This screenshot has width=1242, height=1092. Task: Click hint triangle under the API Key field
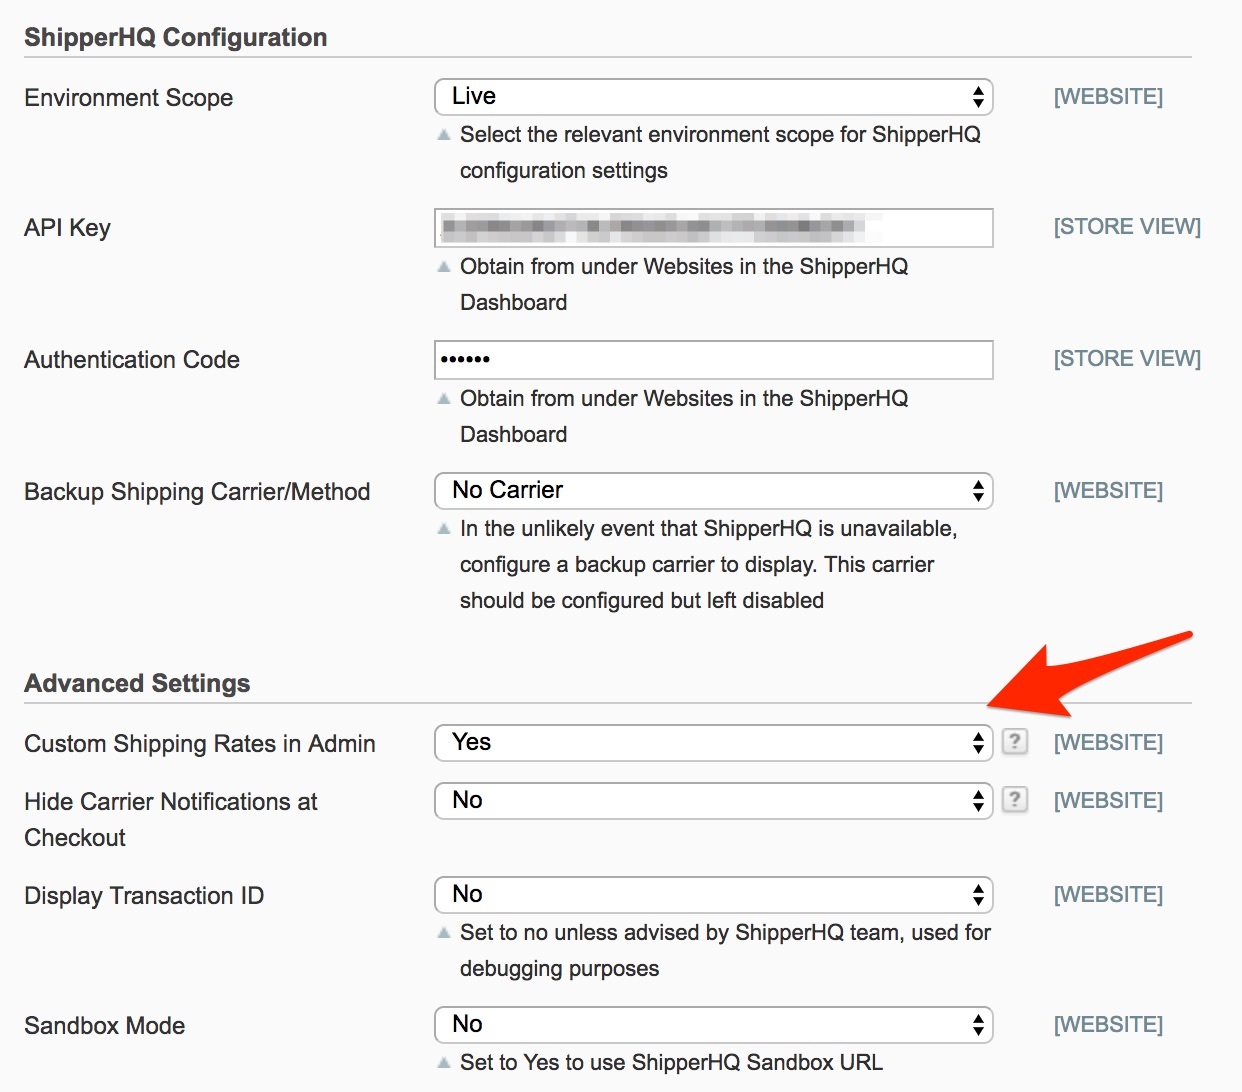[x=444, y=267]
